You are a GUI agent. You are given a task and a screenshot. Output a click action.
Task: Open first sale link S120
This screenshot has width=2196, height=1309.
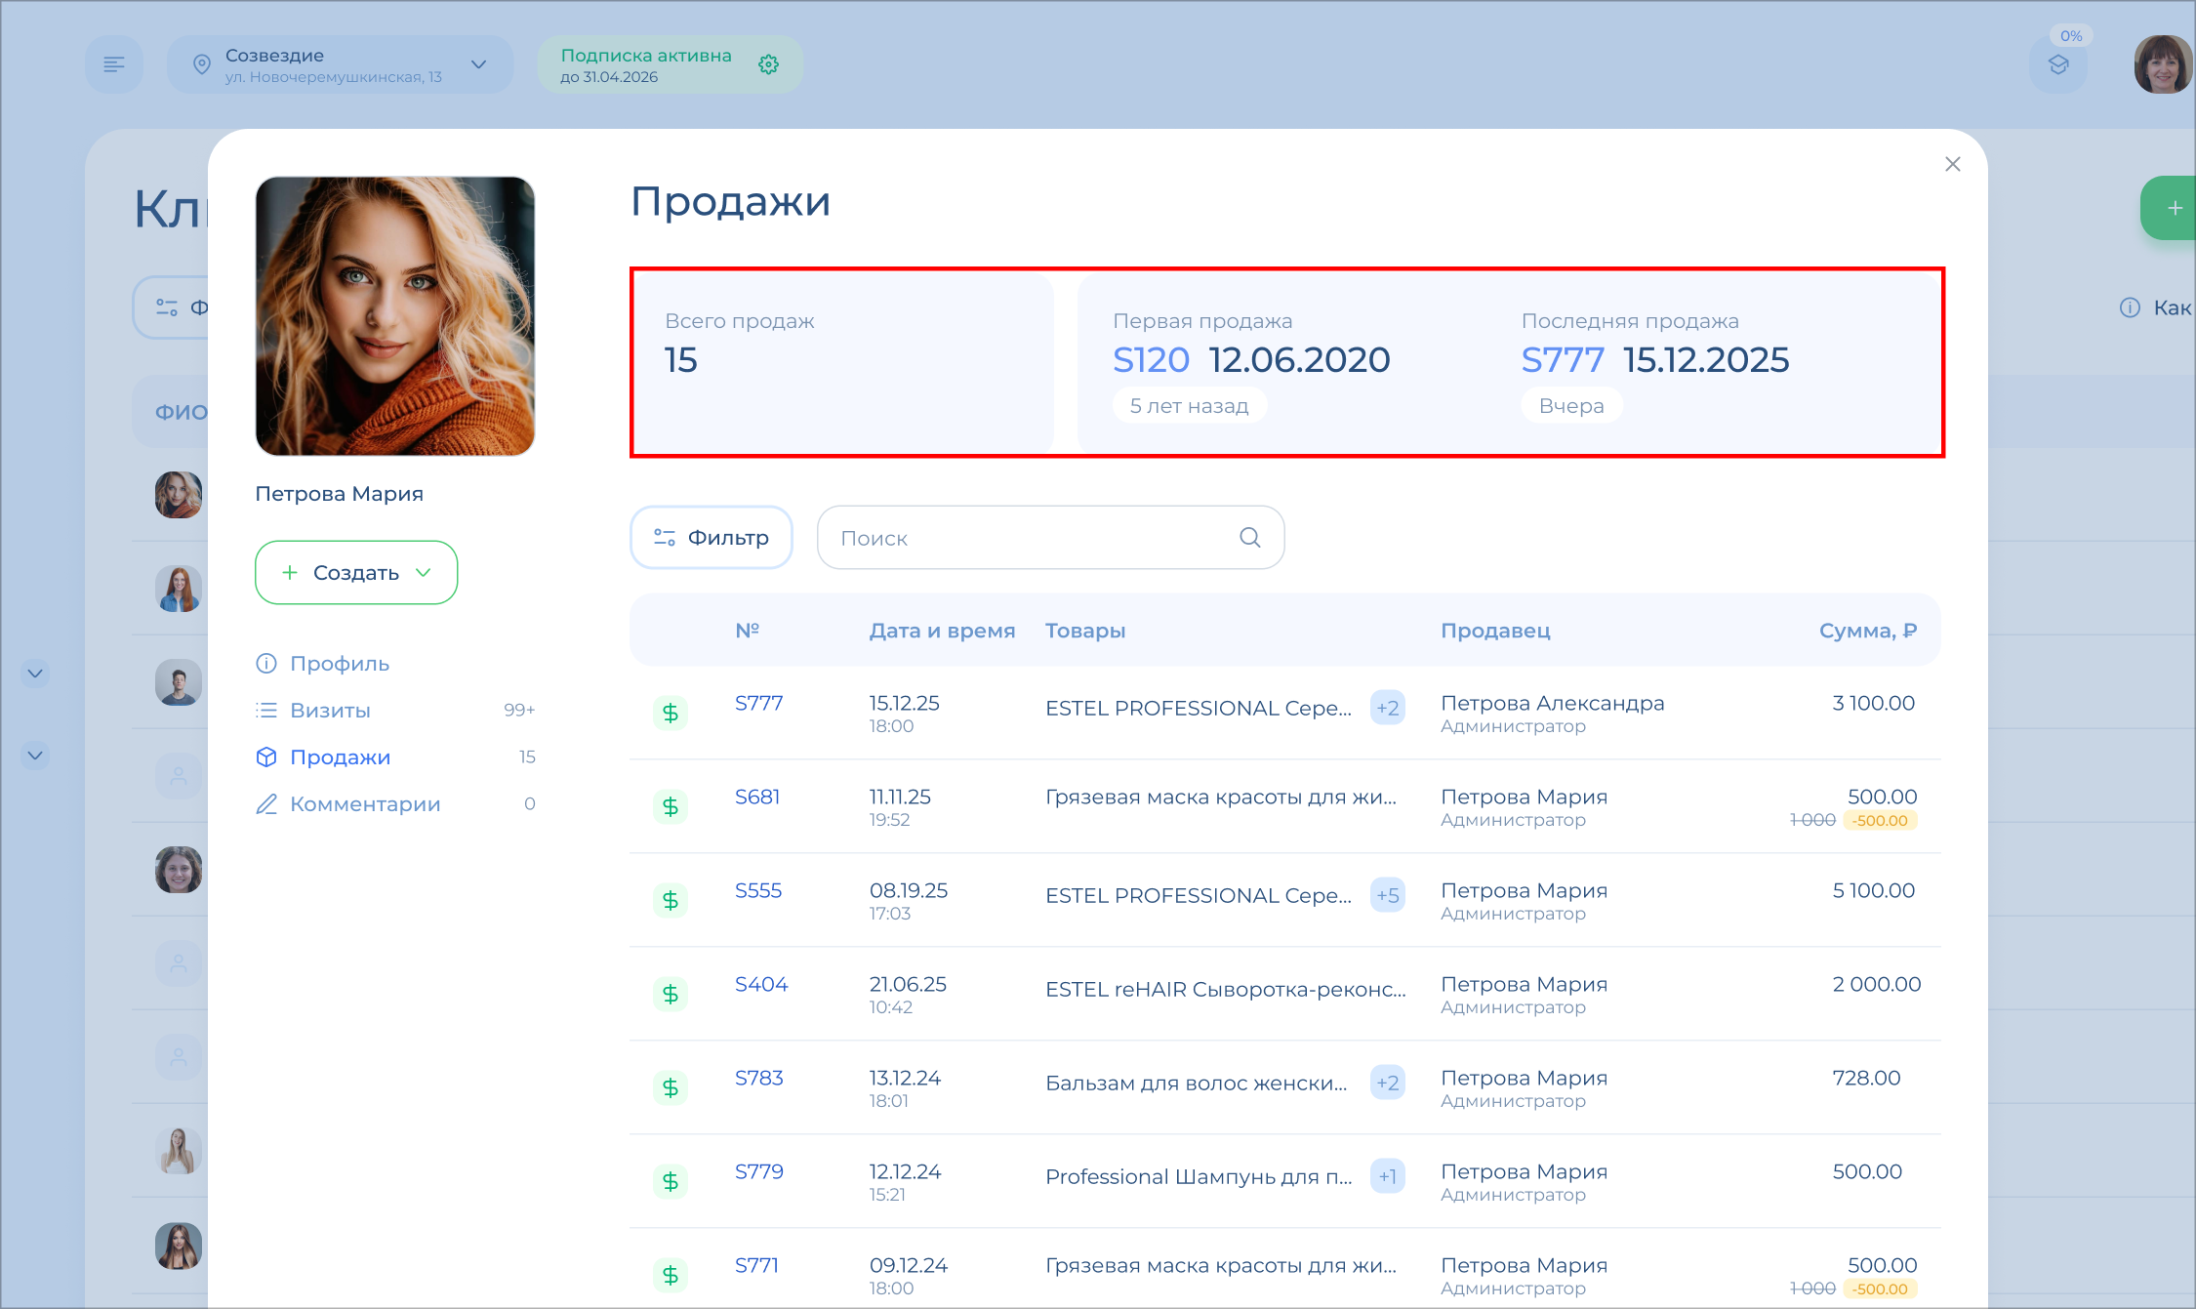coord(1150,360)
